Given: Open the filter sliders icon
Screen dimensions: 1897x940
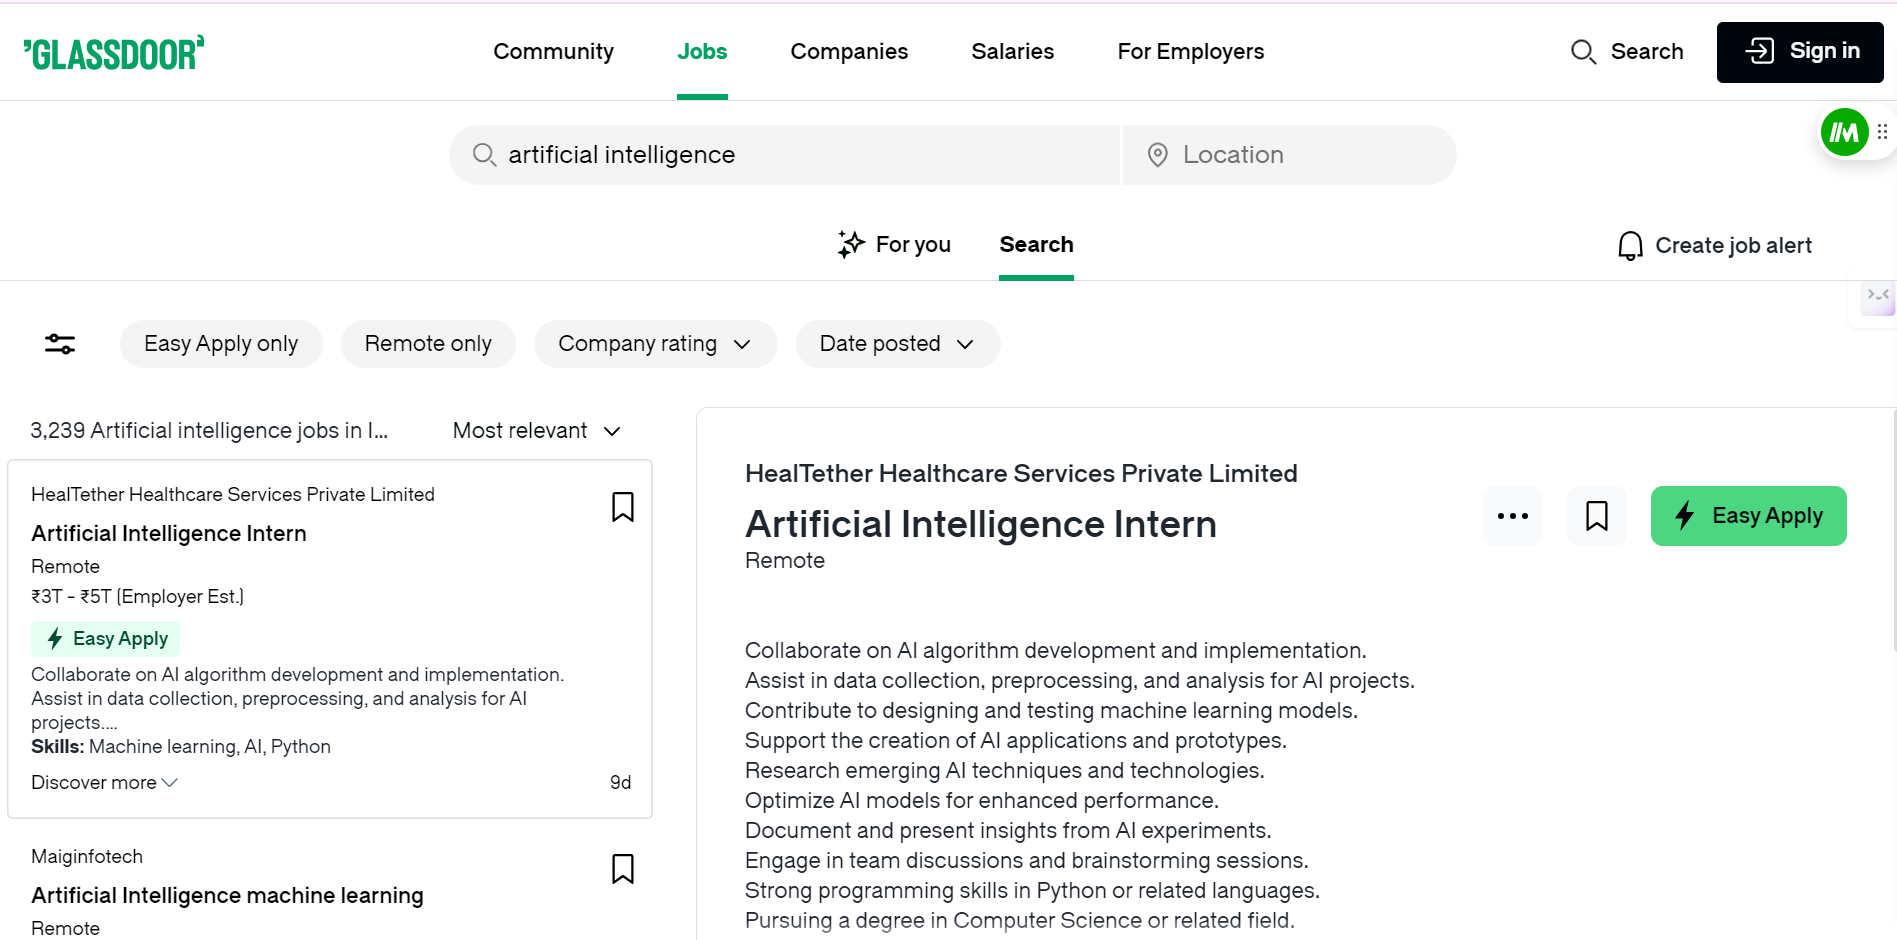Looking at the screenshot, I should click(60, 344).
